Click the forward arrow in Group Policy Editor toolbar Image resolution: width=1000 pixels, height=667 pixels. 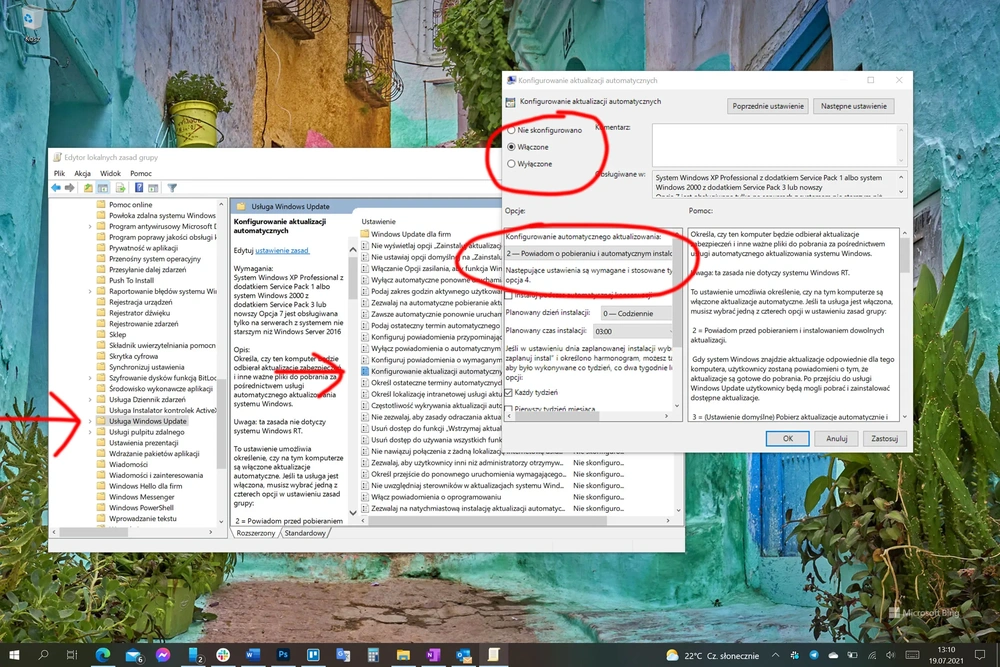(x=70, y=187)
